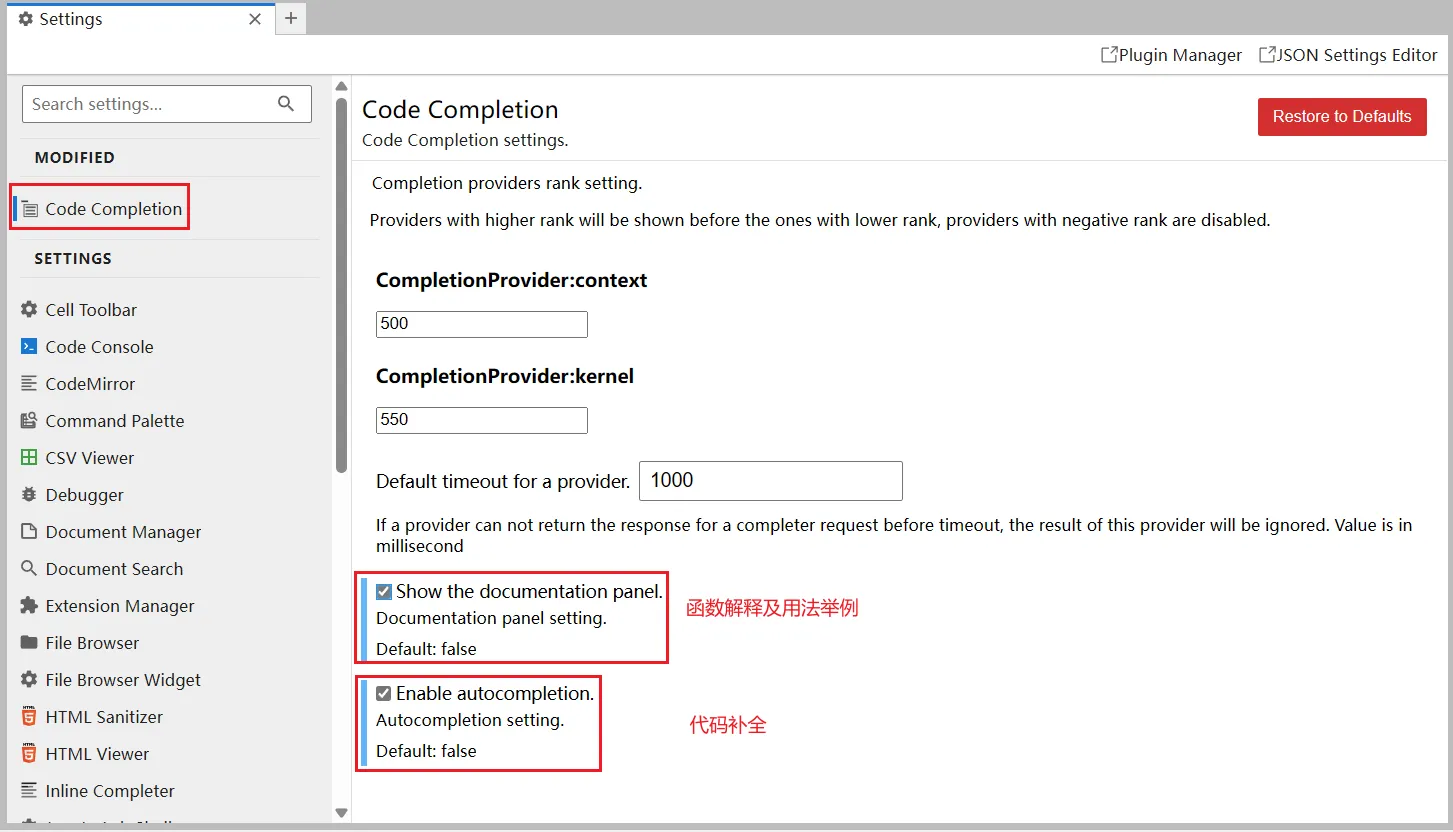Restore Code Completion settings to defaults
The image size is (1453, 832).
tap(1342, 117)
